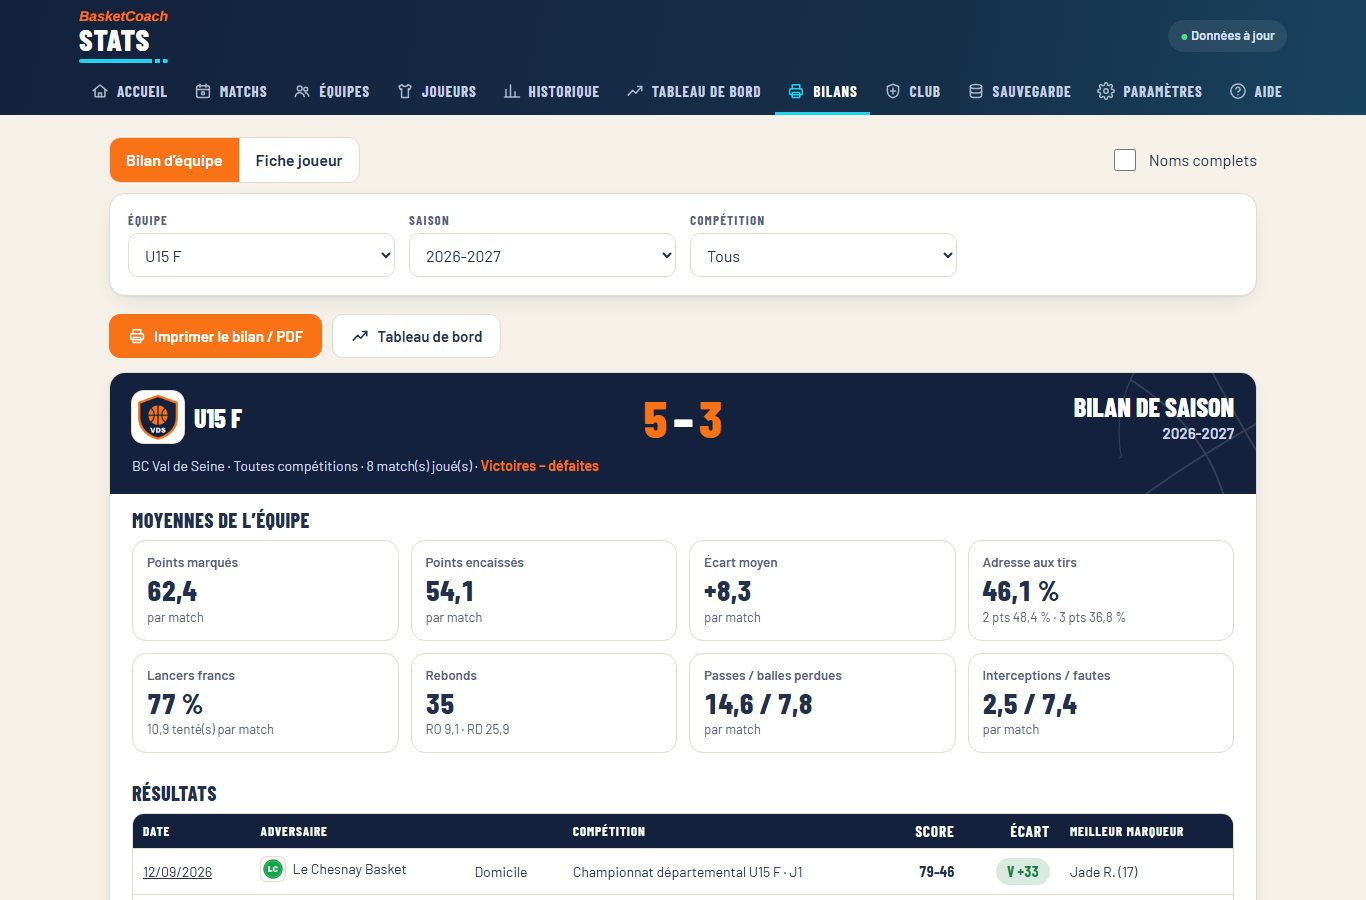Click the V +33 écart badge
This screenshot has width=1366, height=900.
(1023, 871)
